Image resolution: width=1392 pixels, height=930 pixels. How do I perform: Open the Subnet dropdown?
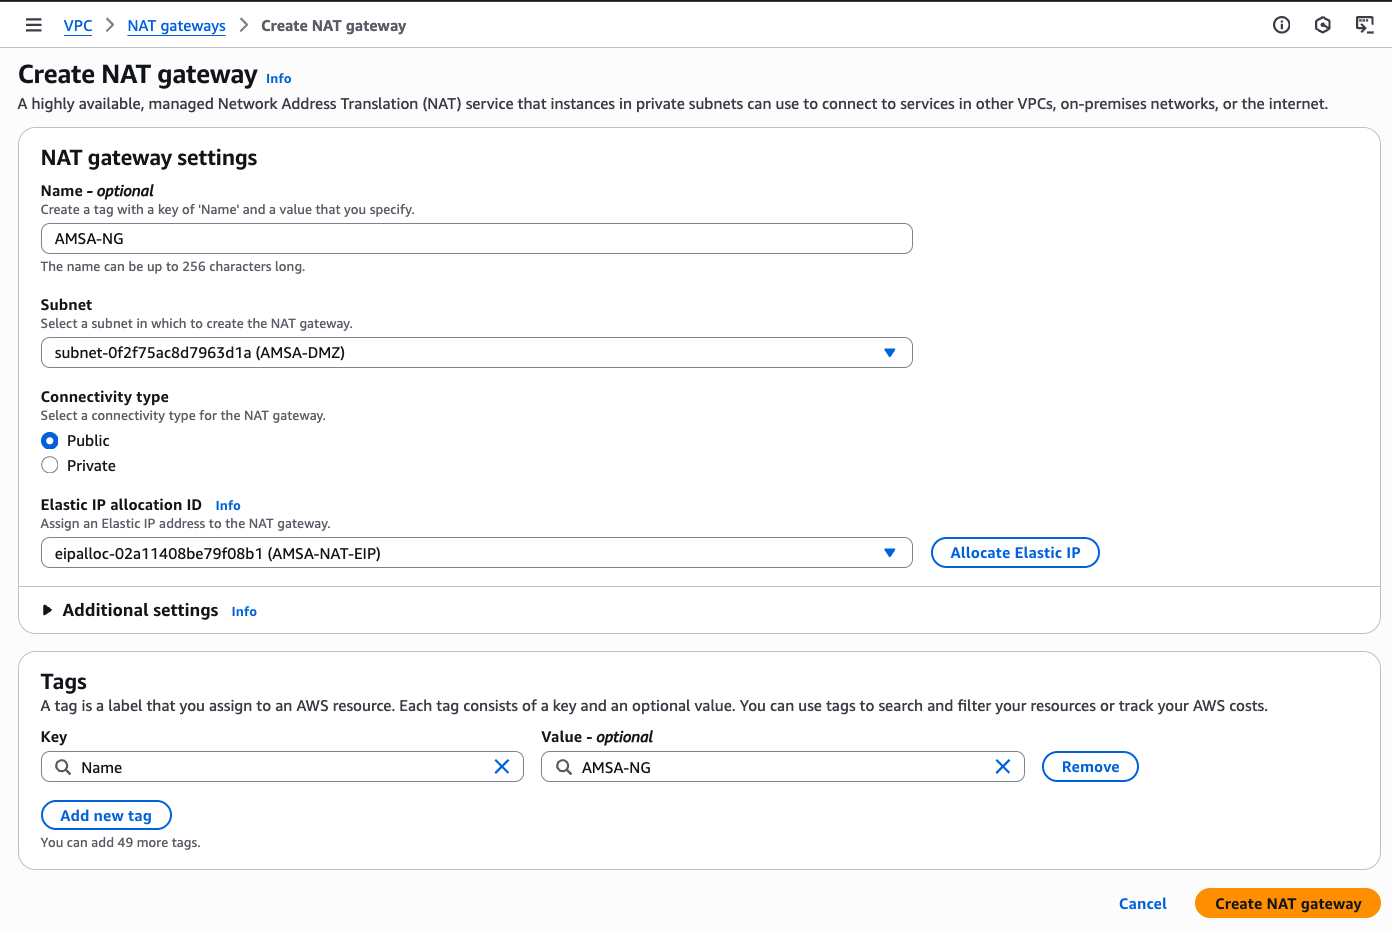[x=476, y=353]
